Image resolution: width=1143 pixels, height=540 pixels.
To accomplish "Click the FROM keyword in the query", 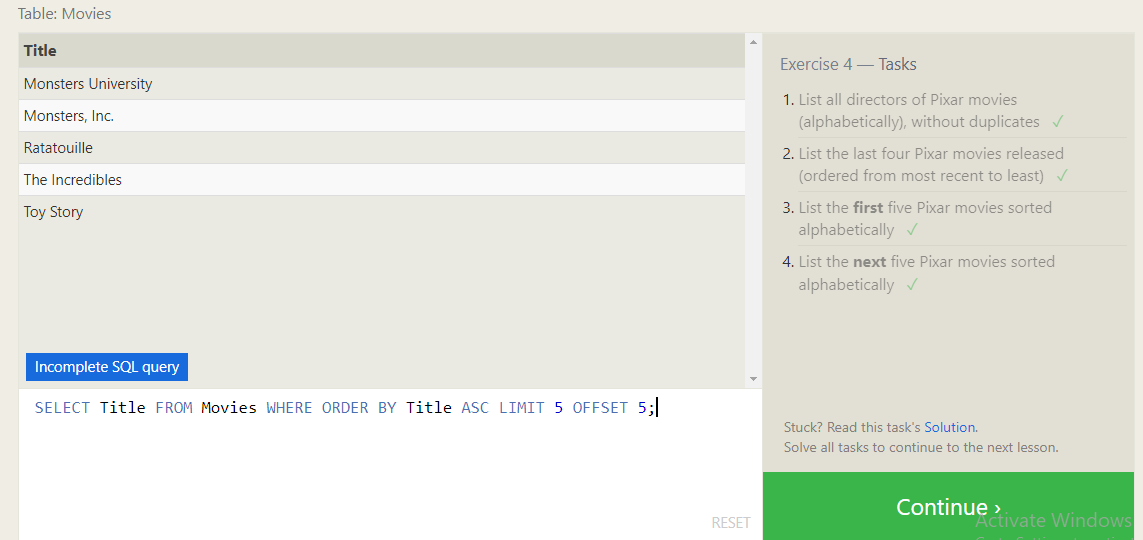I will coord(174,408).
